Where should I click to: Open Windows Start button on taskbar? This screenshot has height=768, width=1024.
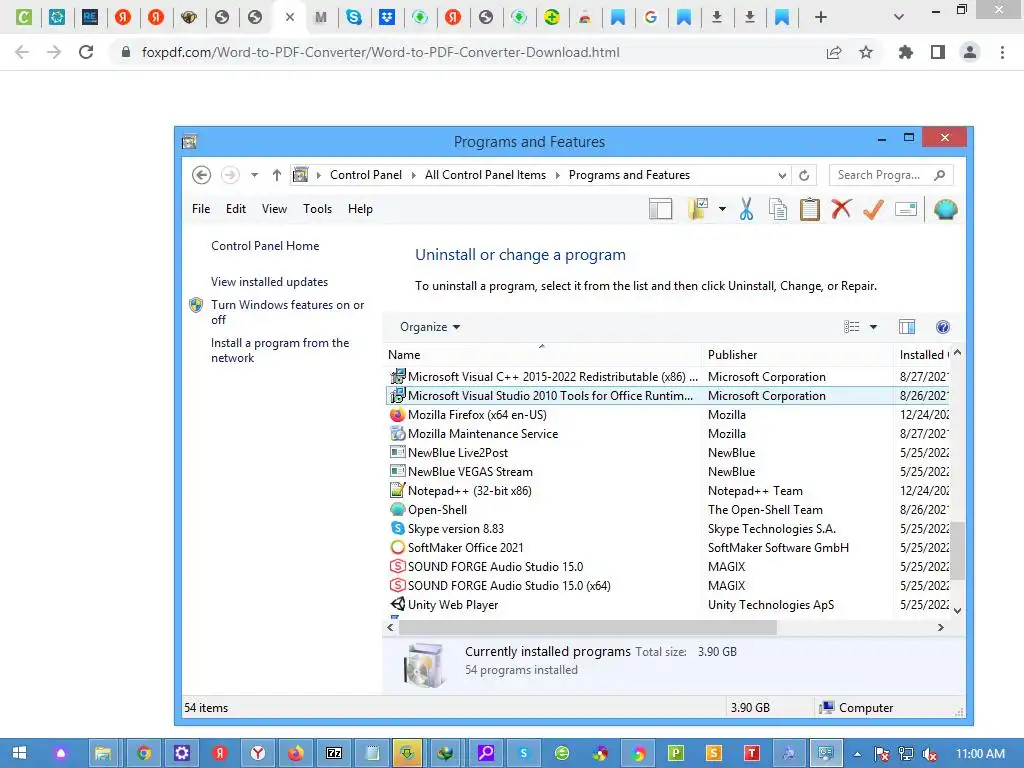(x=20, y=754)
